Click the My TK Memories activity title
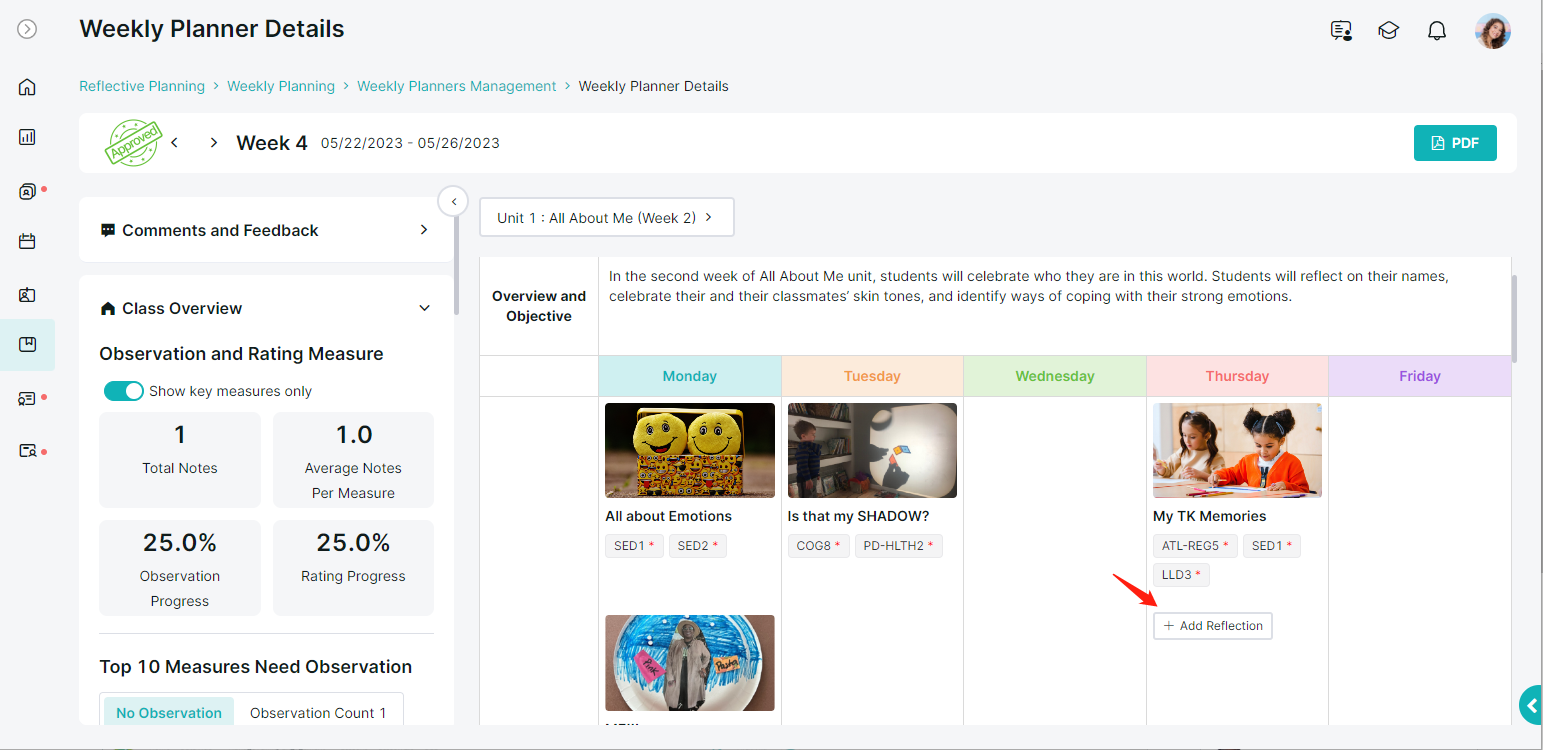This screenshot has height=750, width=1543. (1210, 516)
